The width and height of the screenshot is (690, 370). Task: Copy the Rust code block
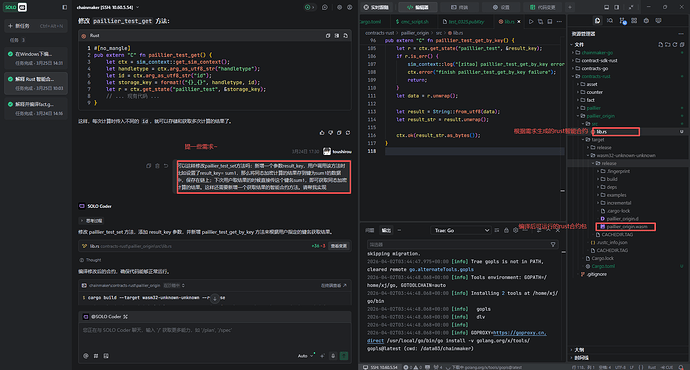(328, 36)
